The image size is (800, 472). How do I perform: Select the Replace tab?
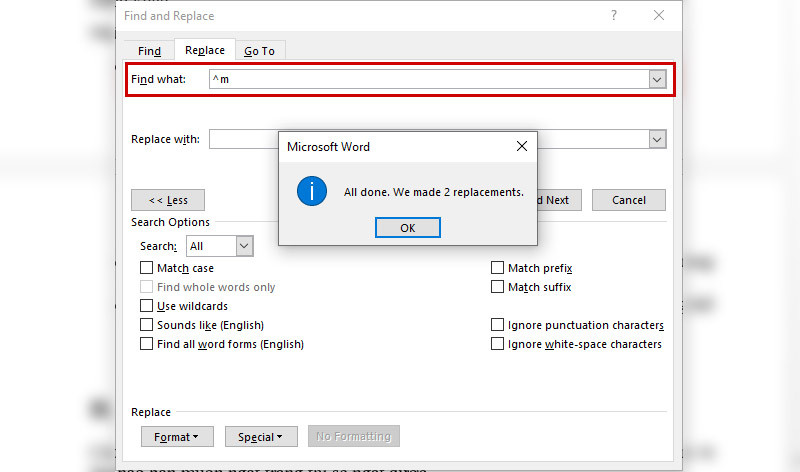[x=205, y=50]
